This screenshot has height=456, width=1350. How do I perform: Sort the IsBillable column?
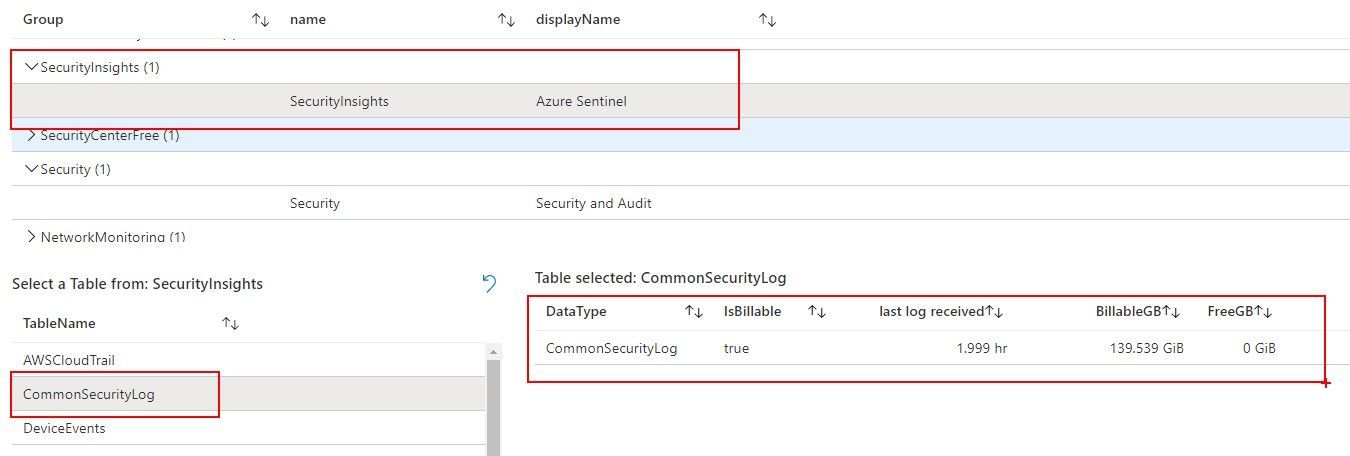point(817,312)
